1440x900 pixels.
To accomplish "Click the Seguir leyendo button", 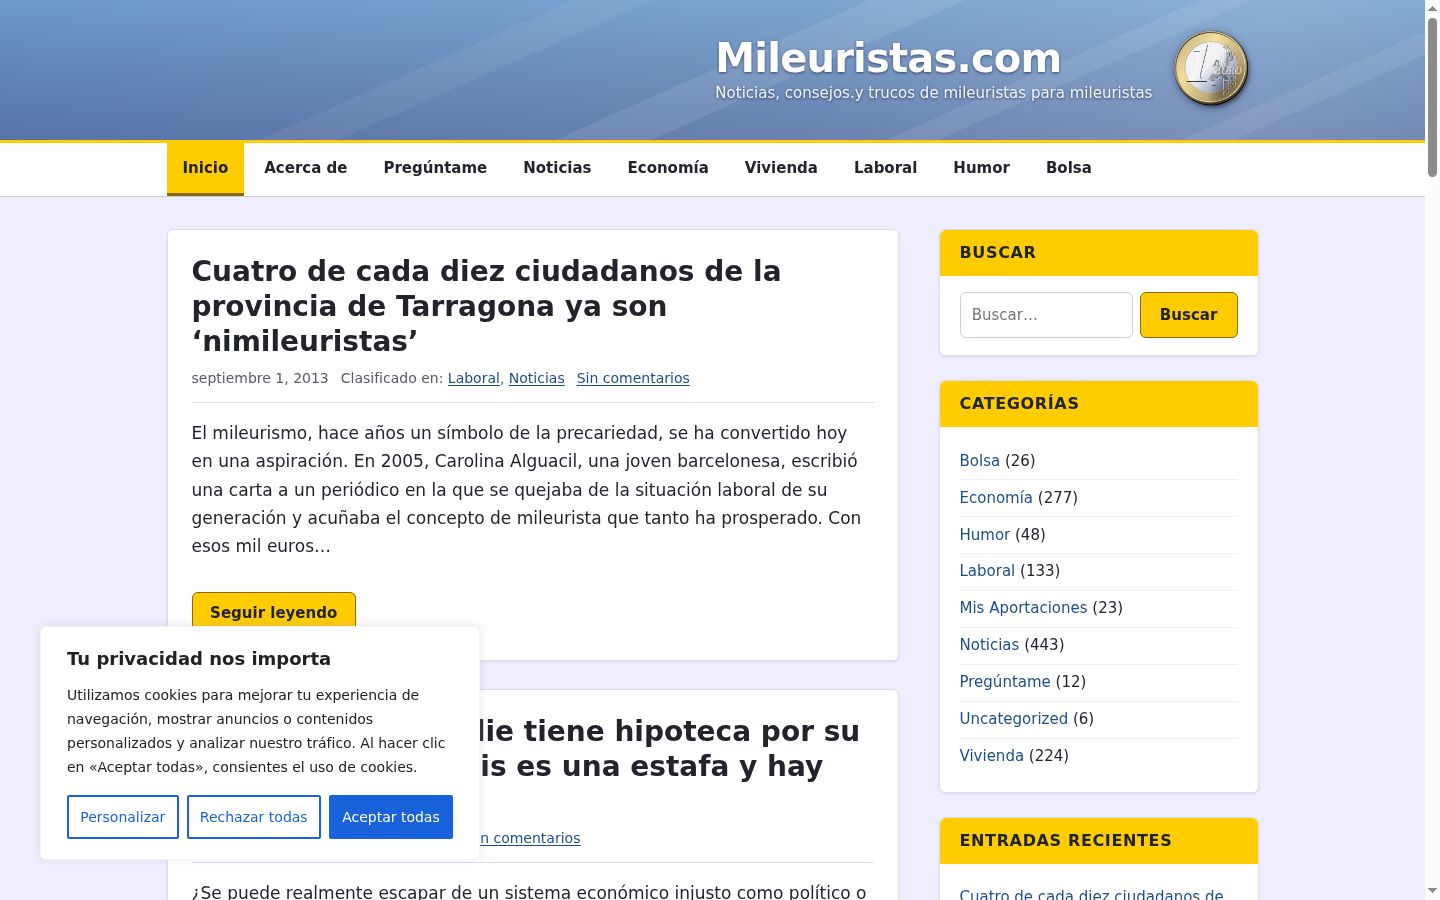I will coord(273,611).
